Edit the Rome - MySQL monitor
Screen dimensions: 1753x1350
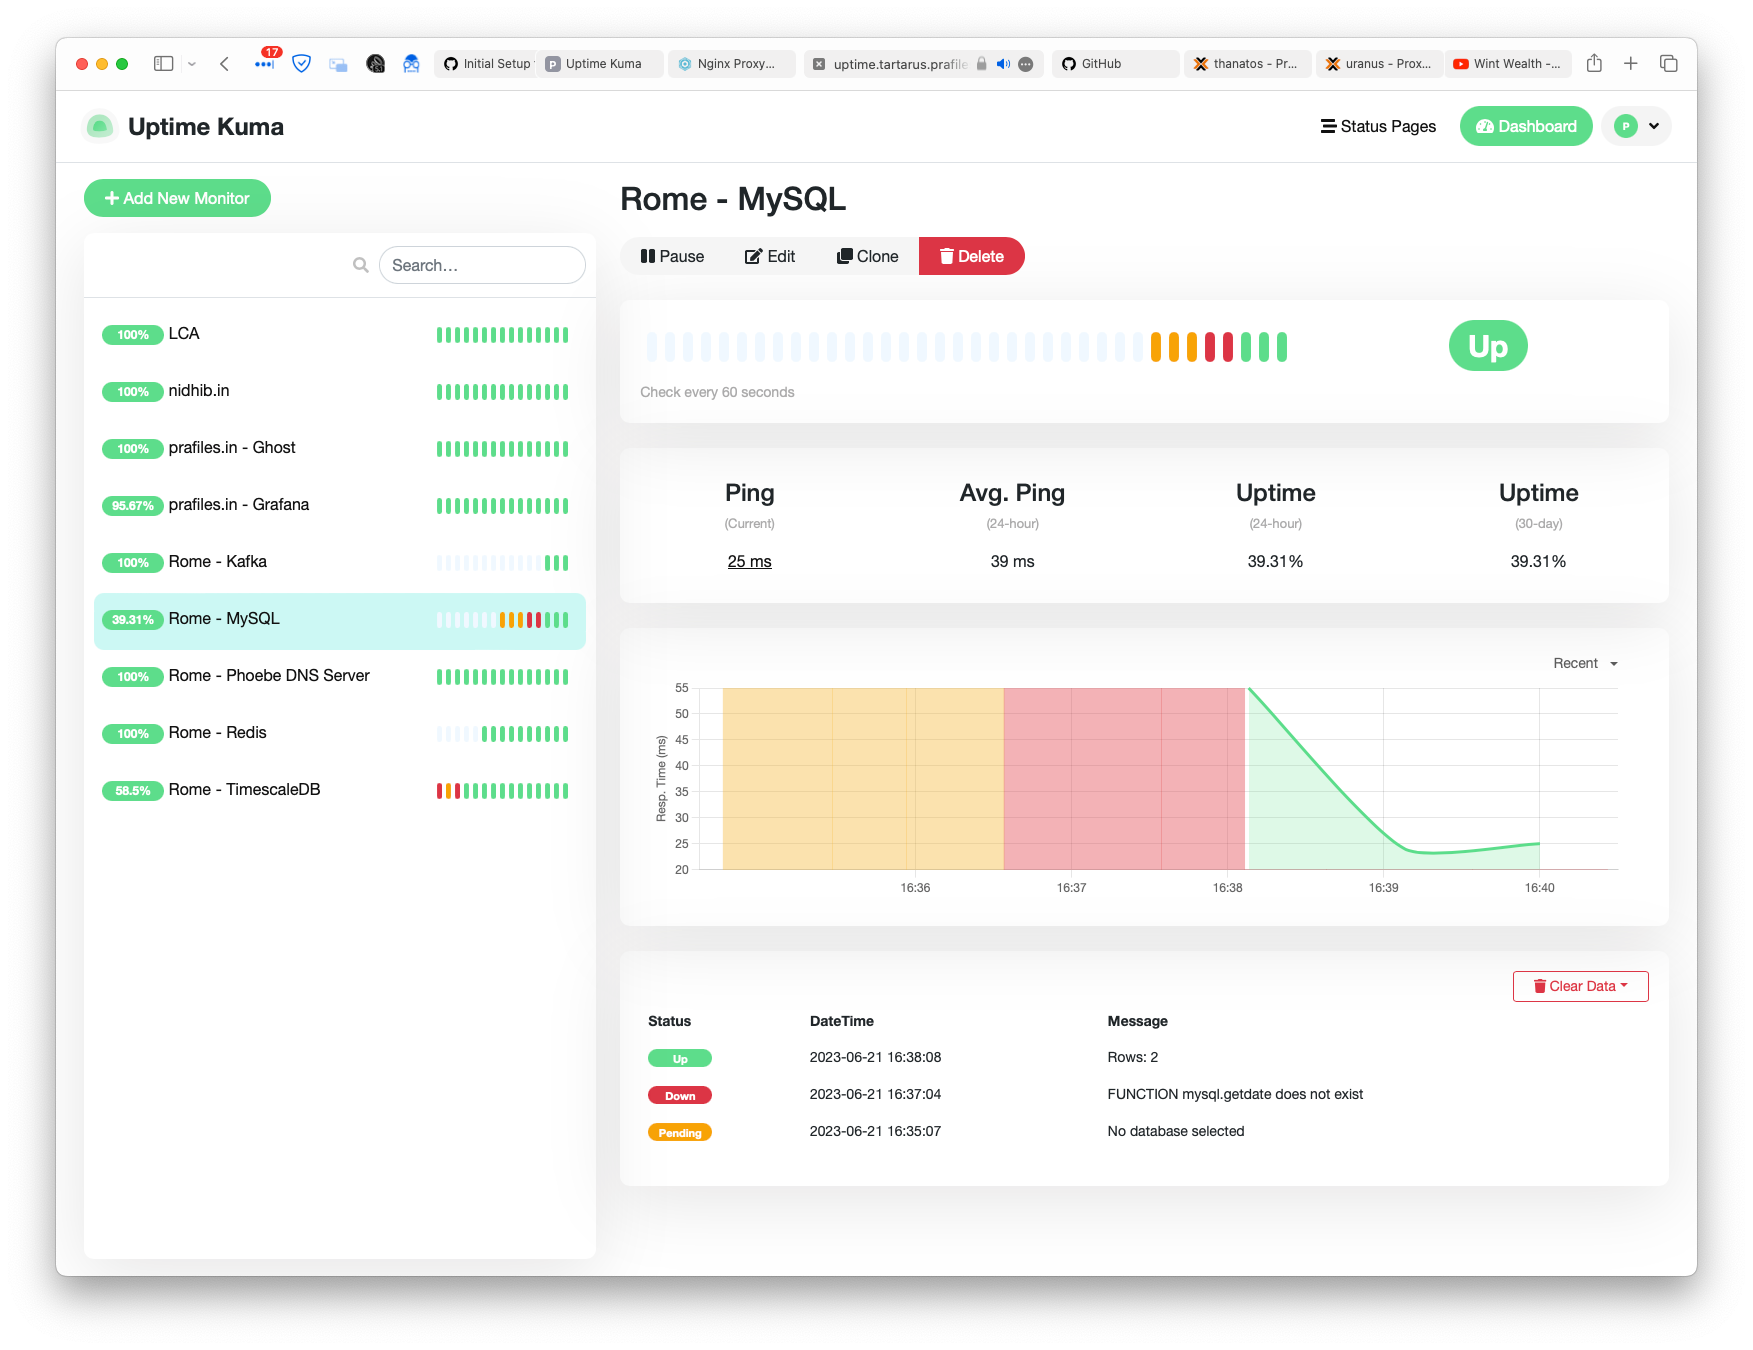pyautogui.click(x=770, y=256)
